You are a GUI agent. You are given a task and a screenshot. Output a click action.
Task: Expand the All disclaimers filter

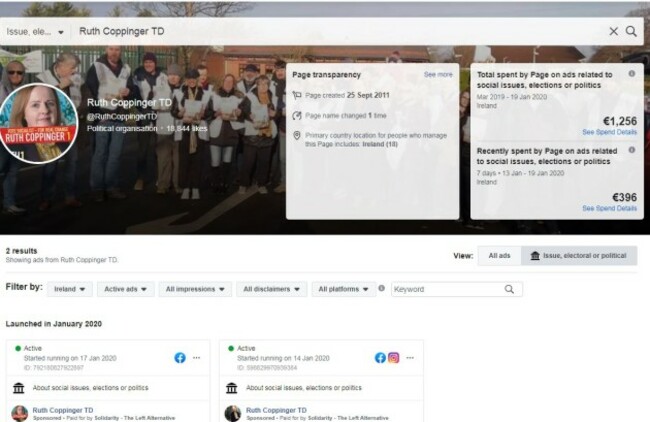pos(272,289)
